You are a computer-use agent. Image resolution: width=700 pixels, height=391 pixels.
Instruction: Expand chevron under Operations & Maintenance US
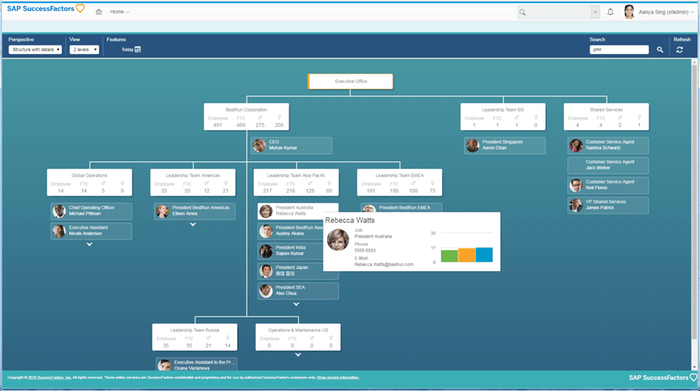(298, 355)
